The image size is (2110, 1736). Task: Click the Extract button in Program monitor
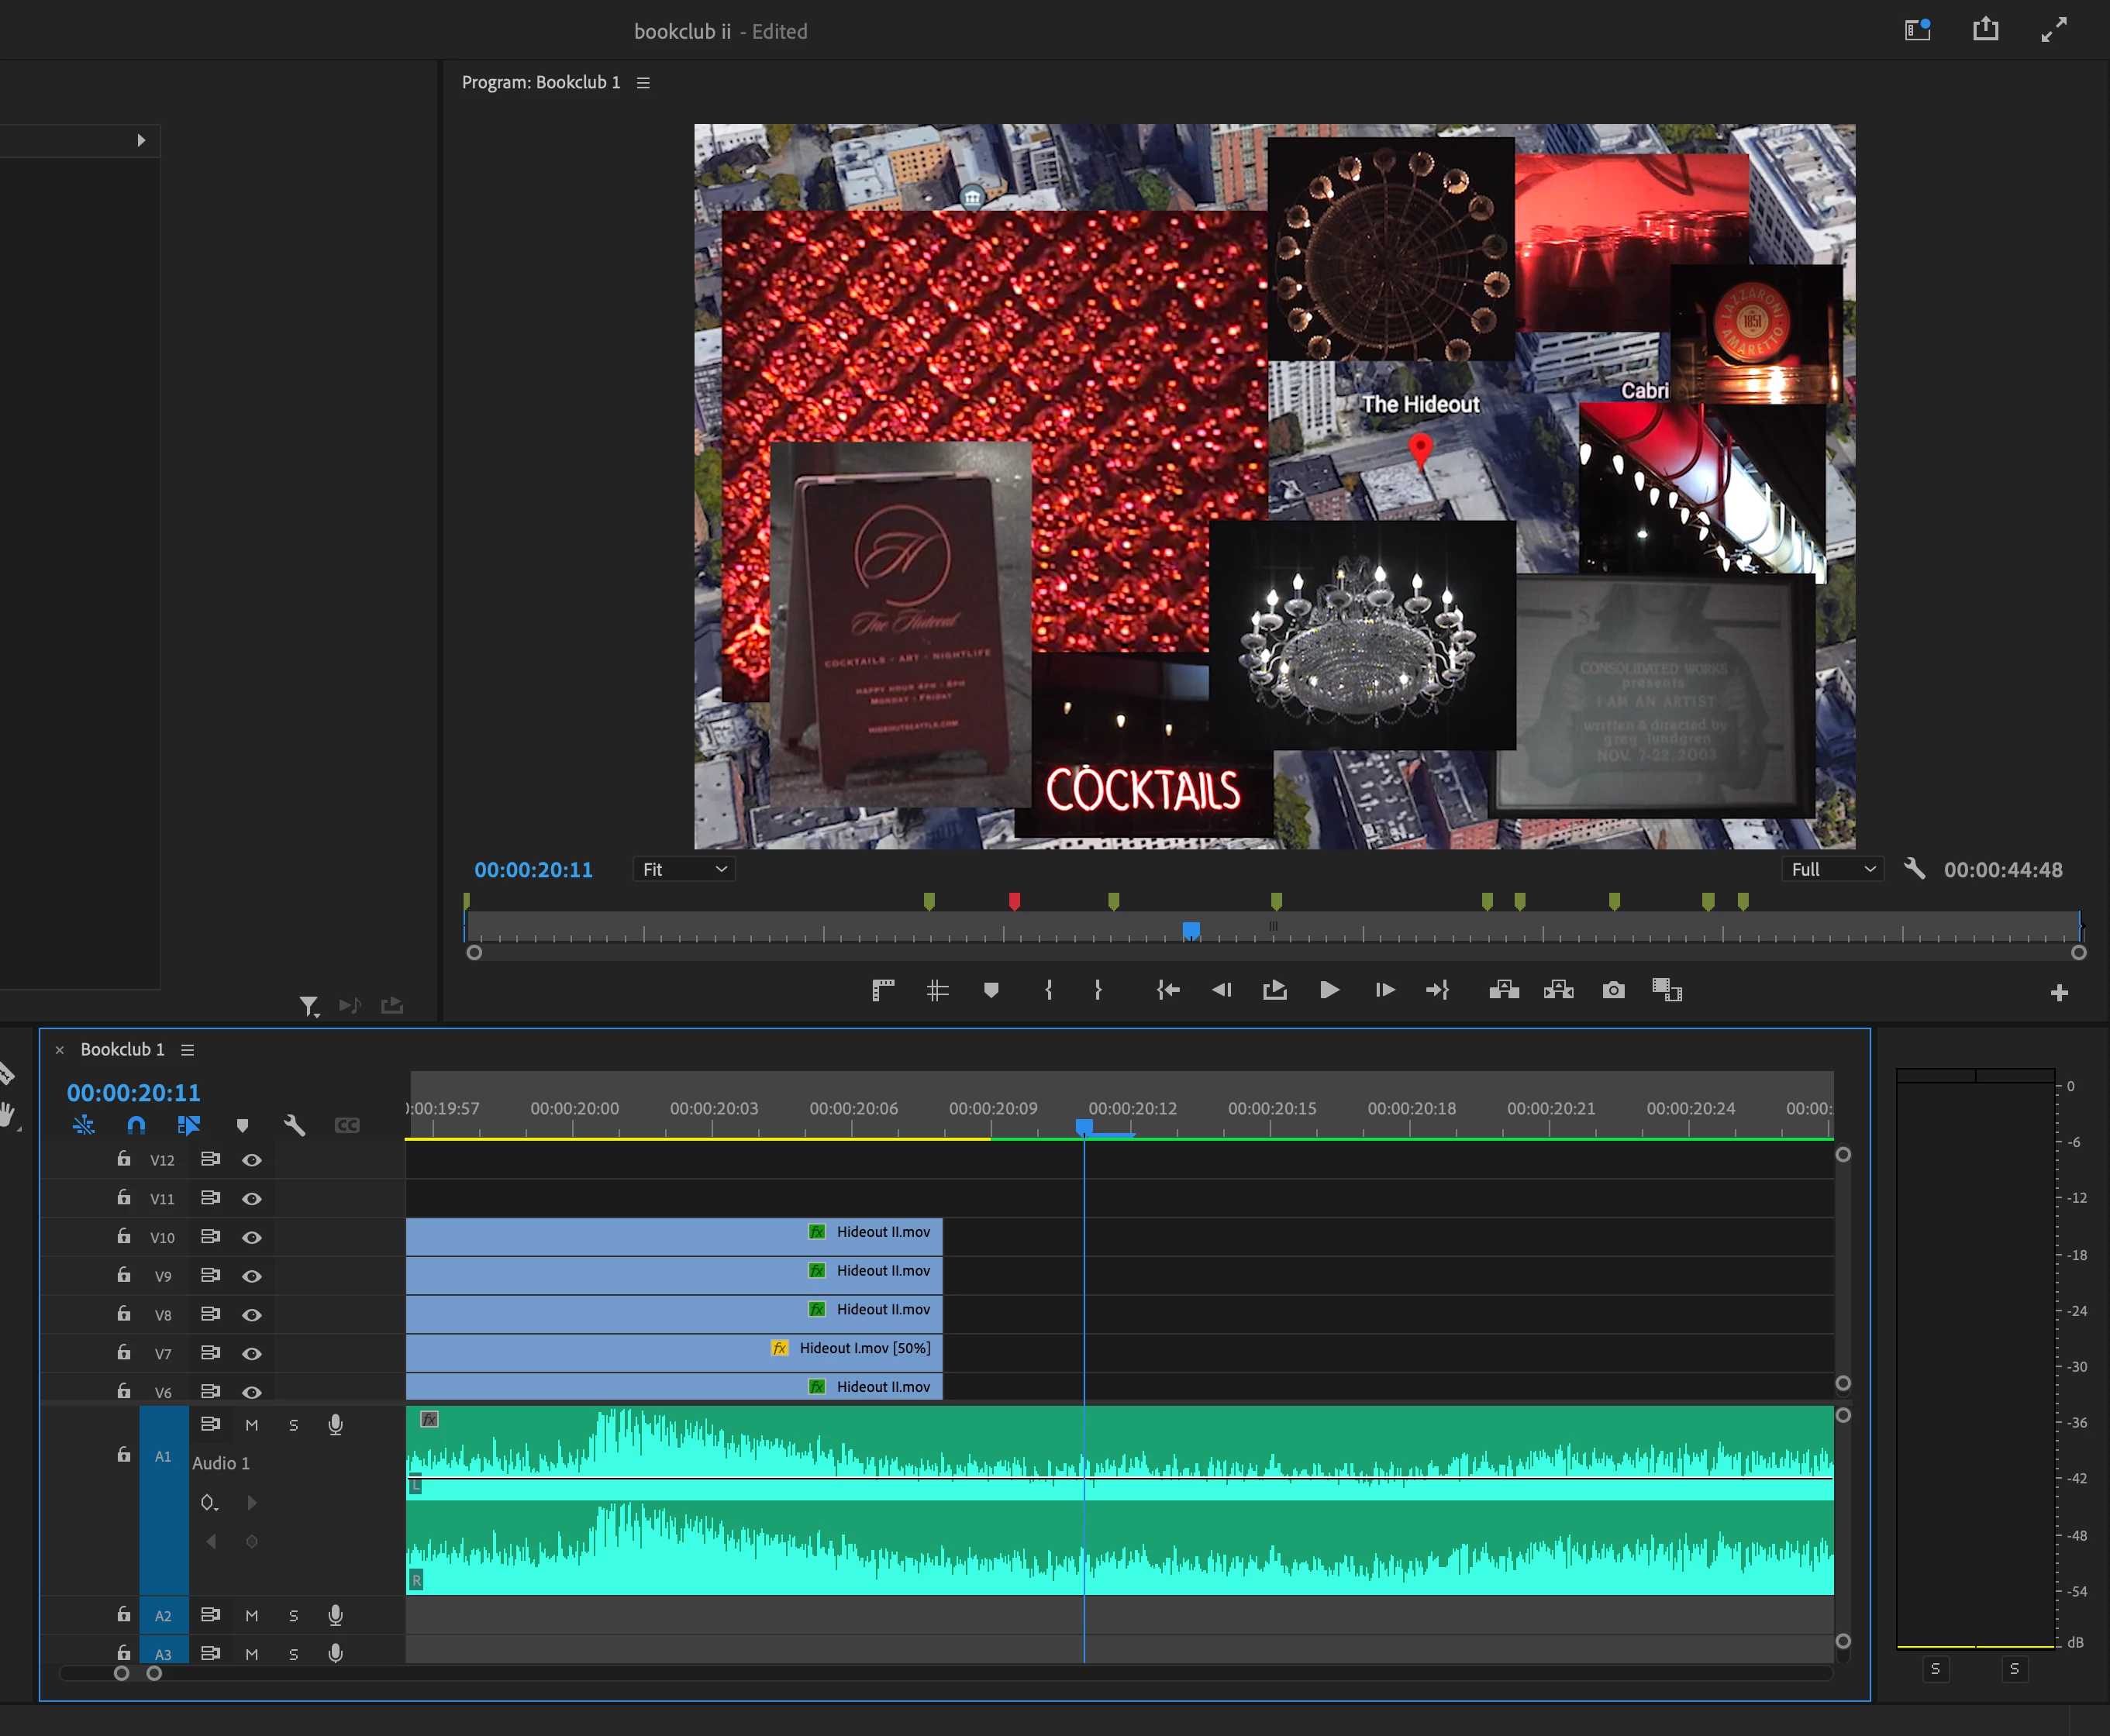coord(1558,990)
